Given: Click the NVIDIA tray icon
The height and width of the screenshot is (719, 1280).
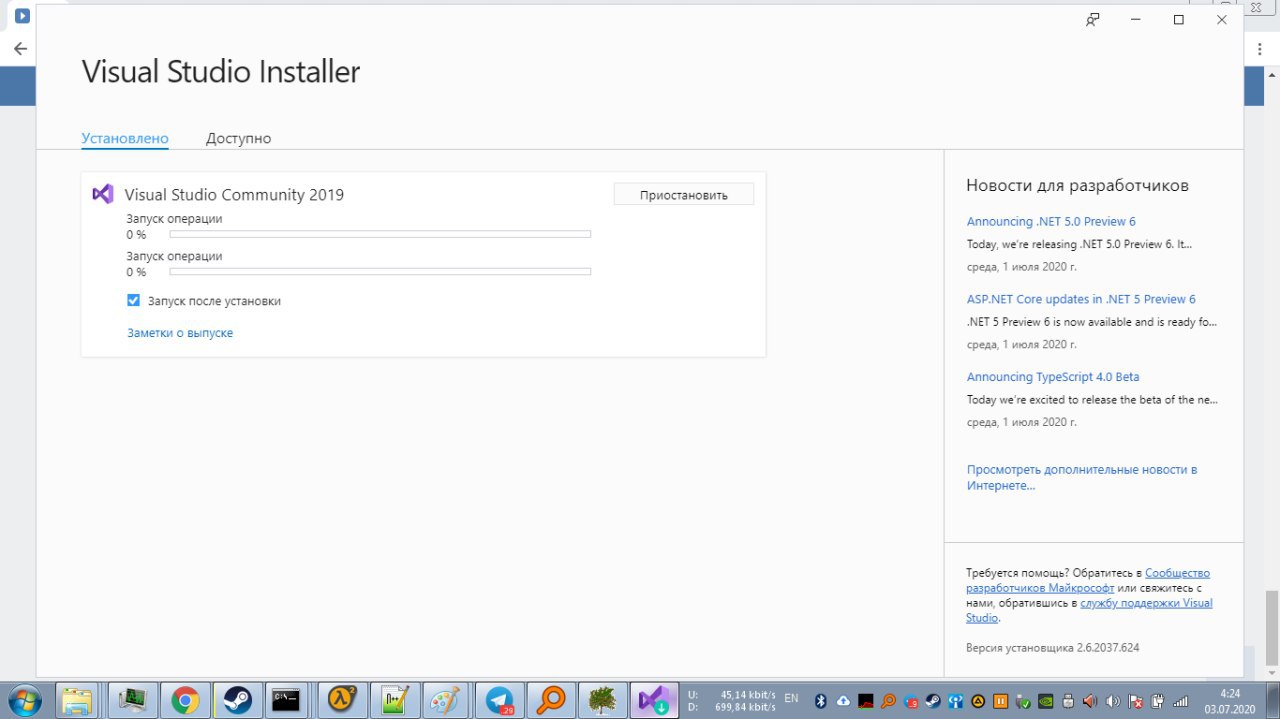Looking at the screenshot, I should (1046, 701).
